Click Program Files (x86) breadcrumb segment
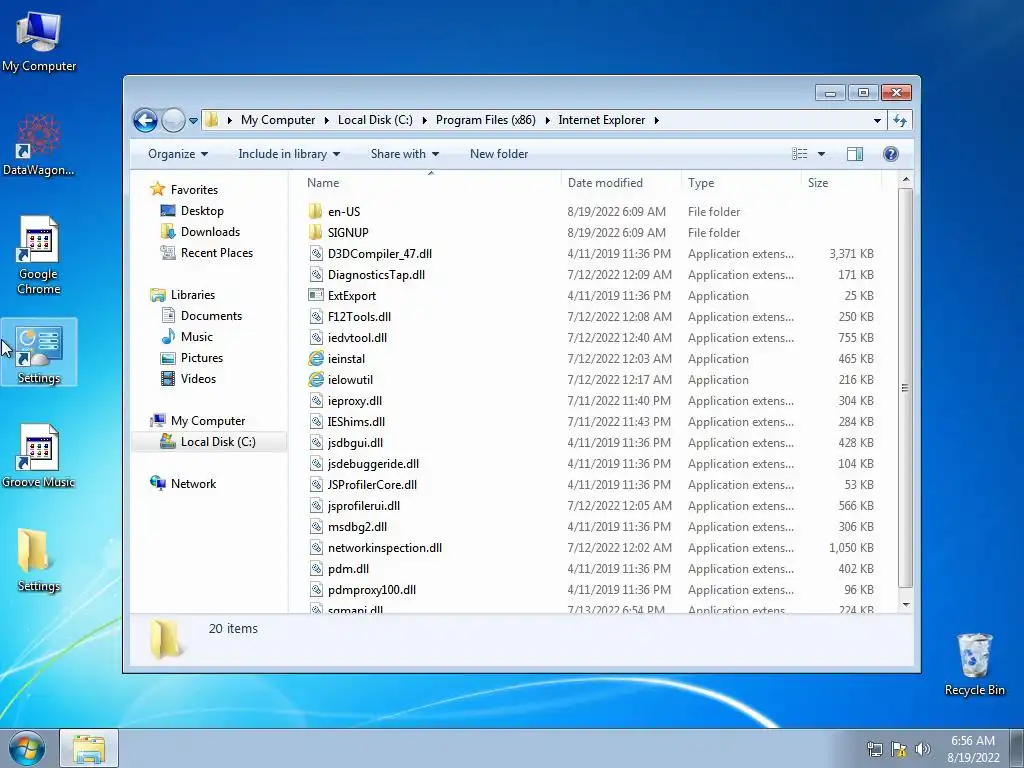Viewport: 1024px width, 768px height. click(485, 120)
